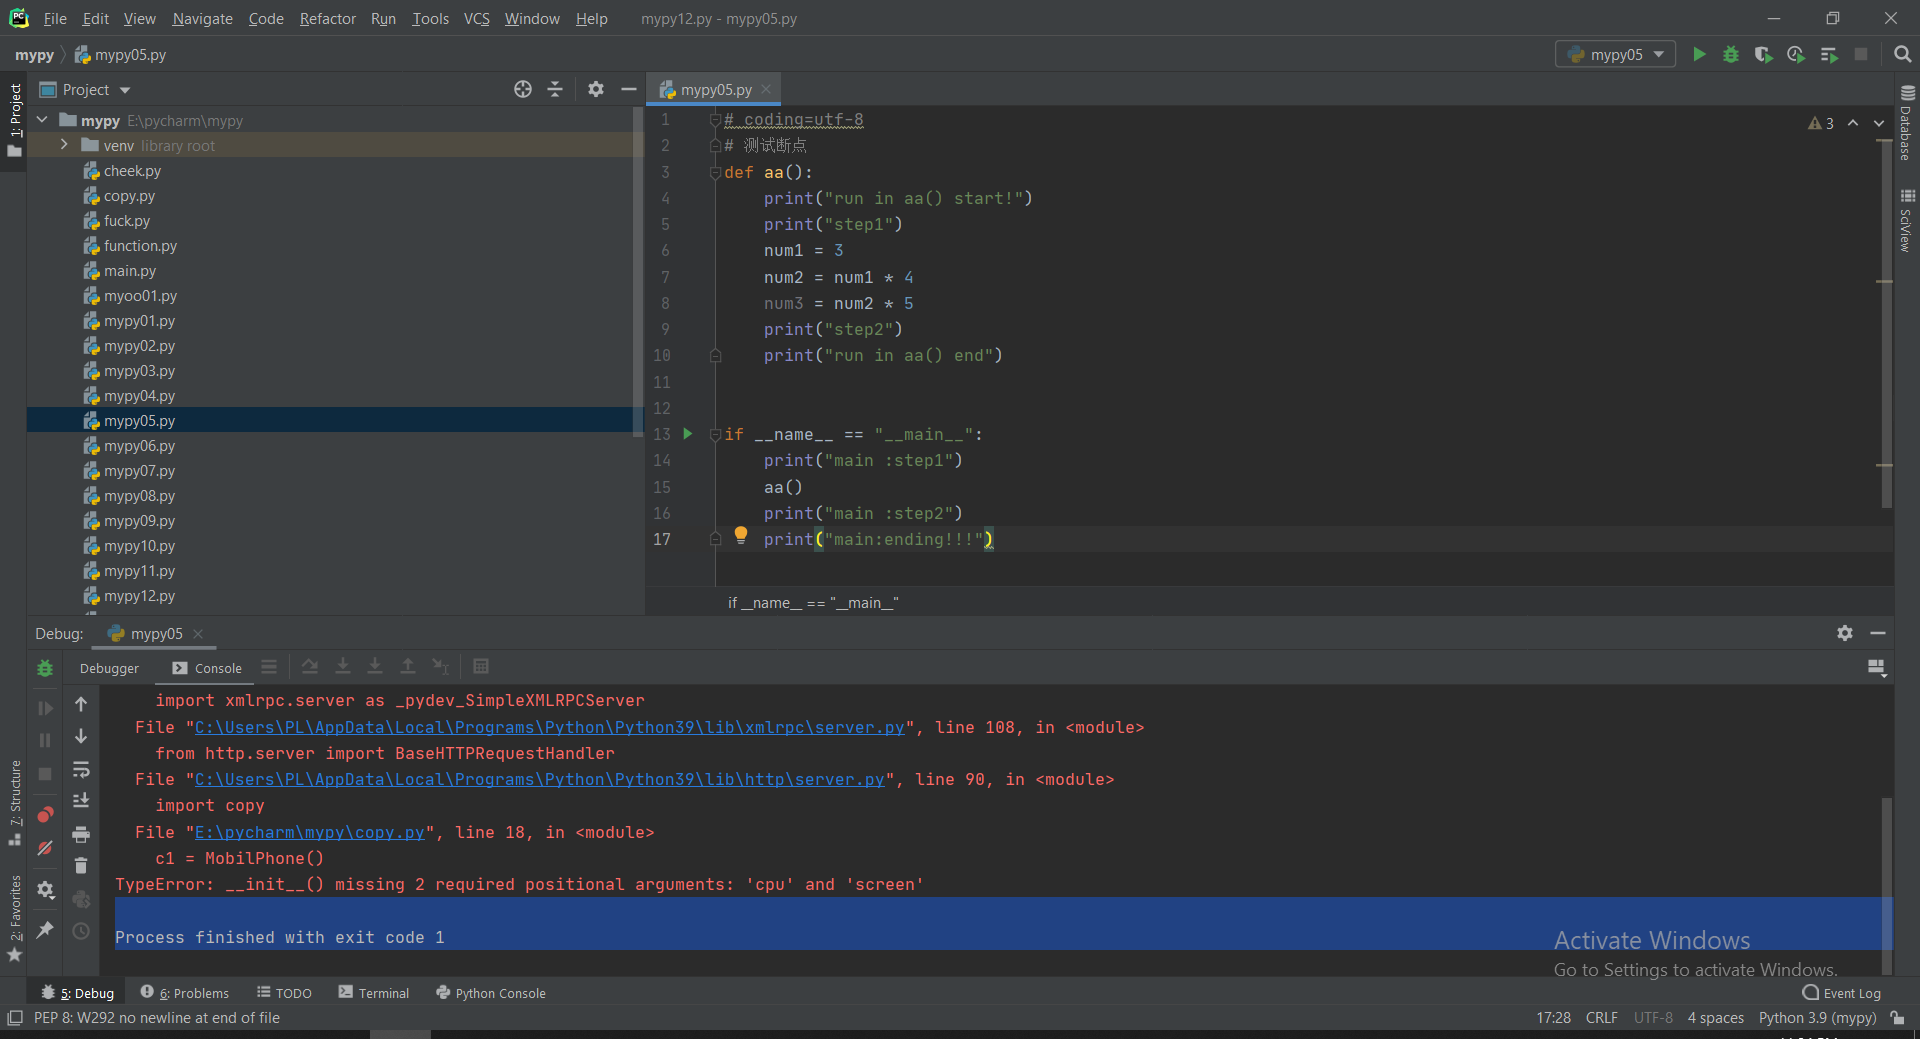Image resolution: width=1920 pixels, height=1039 pixels.
Task: Open Search Everywhere magnifier
Action: (1902, 54)
